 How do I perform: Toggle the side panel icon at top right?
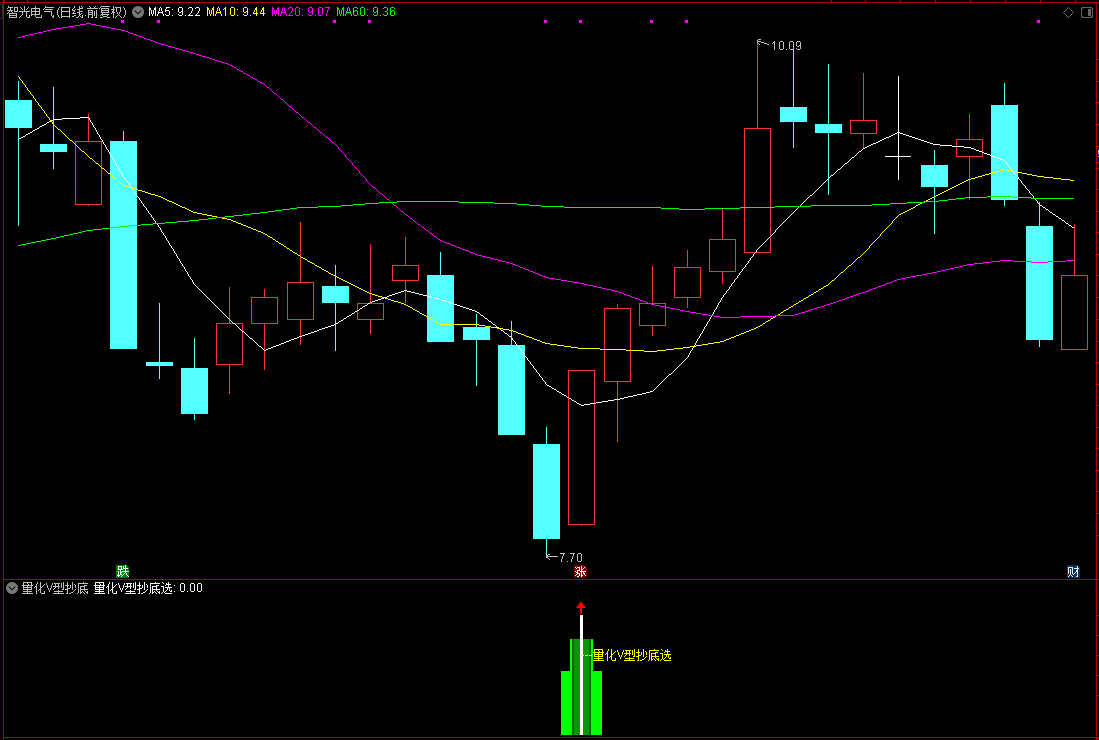(1087, 13)
